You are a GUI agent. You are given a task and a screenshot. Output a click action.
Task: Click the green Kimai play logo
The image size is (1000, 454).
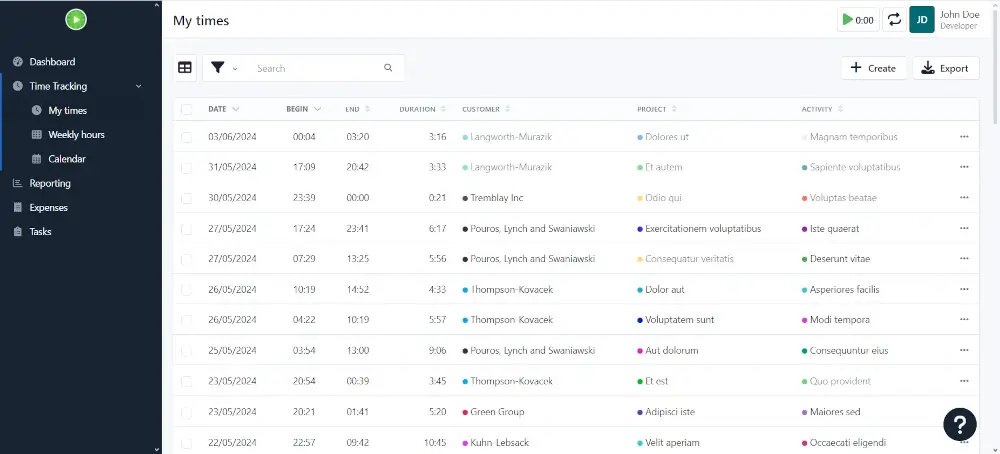click(76, 19)
